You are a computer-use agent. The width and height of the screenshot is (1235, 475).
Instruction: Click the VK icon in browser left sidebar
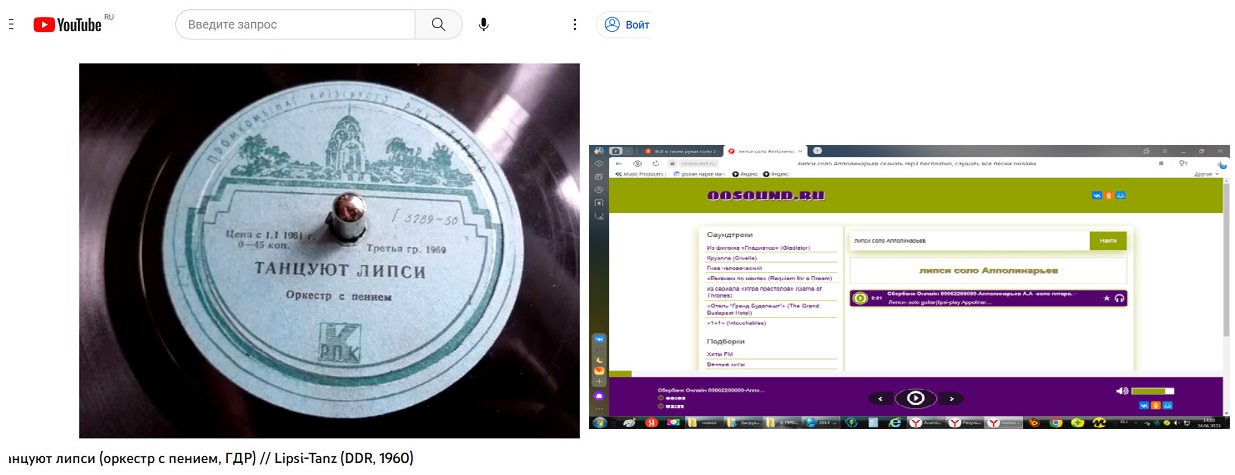pyautogui.click(x=599, y=340)
